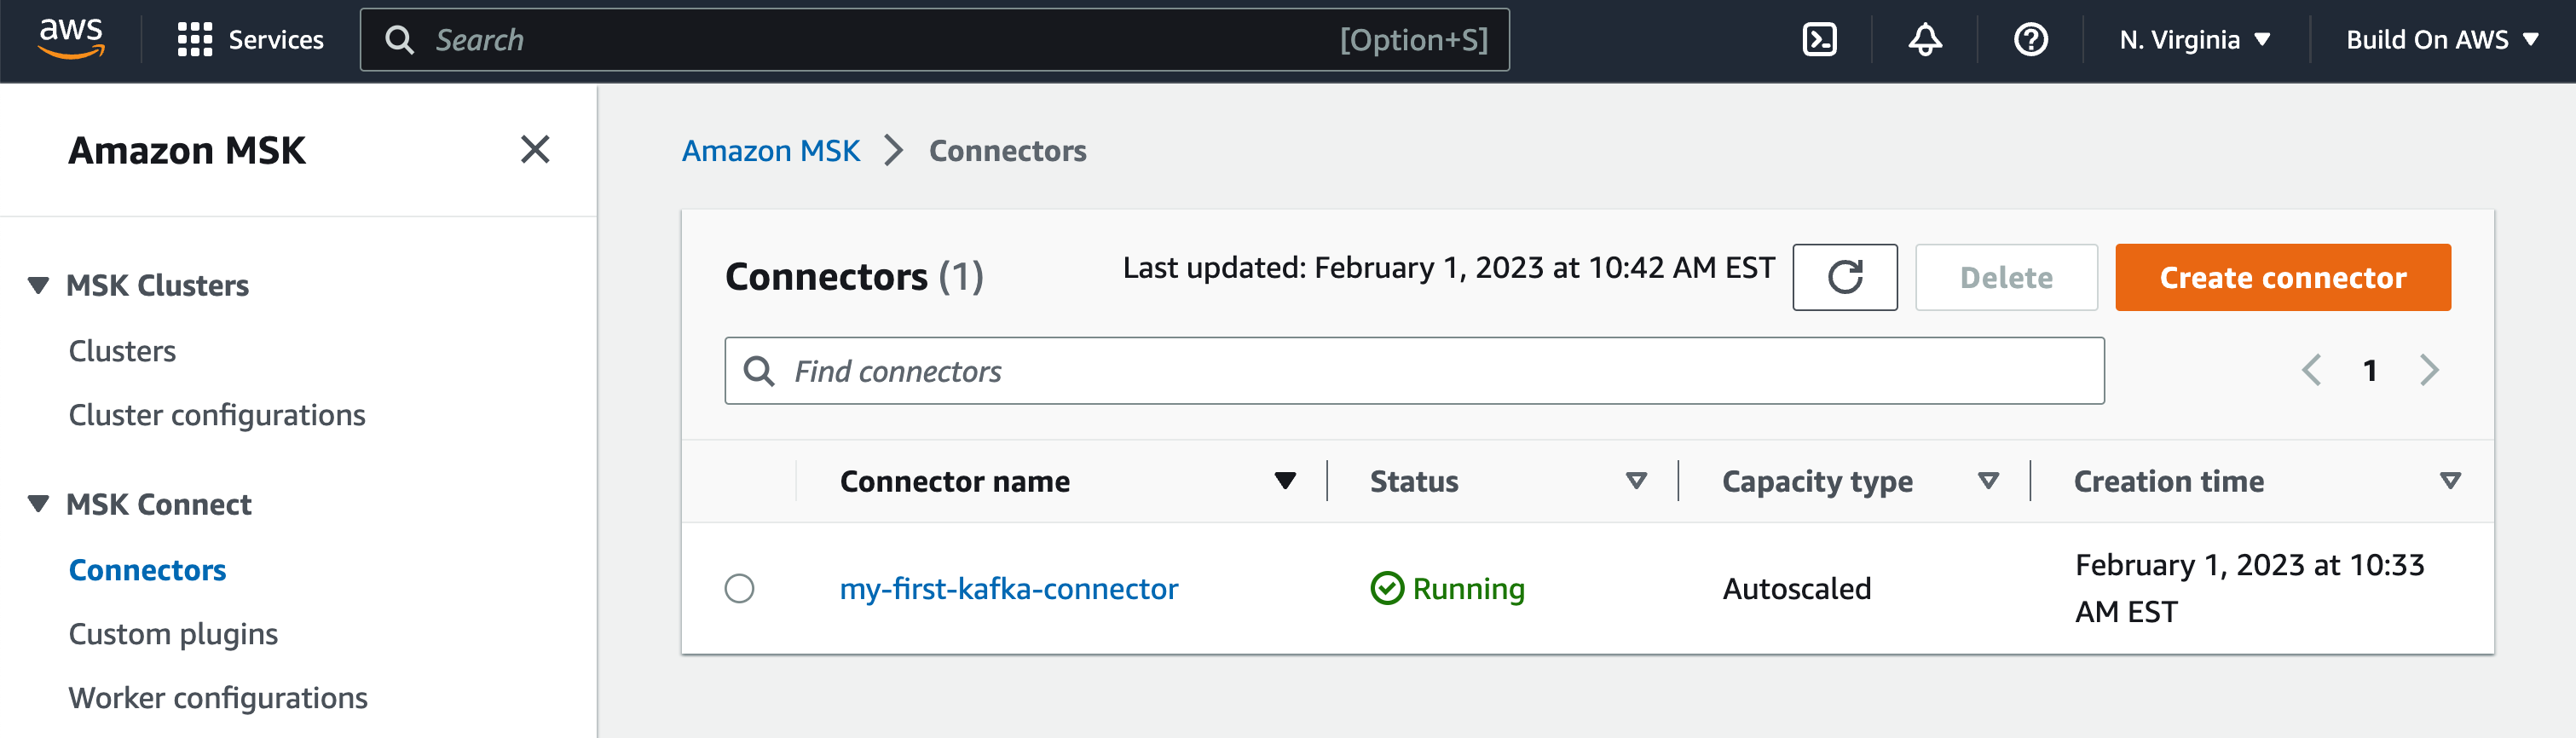The image size is (2576, 738).
Task: Go to the next page of connectors
Action: tap(2429, 370)
